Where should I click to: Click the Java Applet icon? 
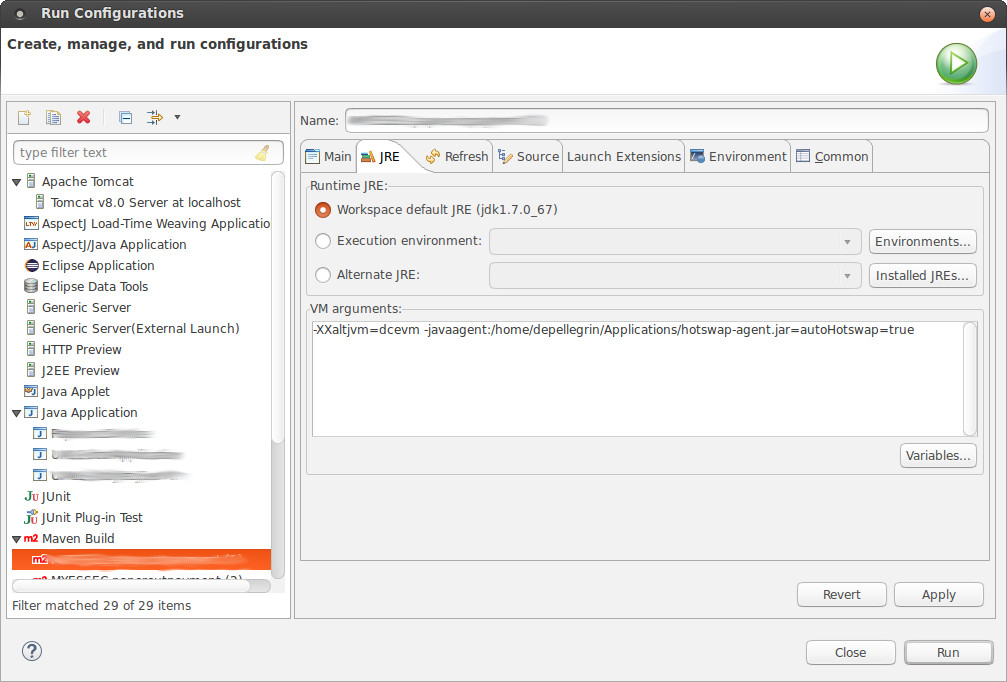pyautogui.click(x=31, y=390)
